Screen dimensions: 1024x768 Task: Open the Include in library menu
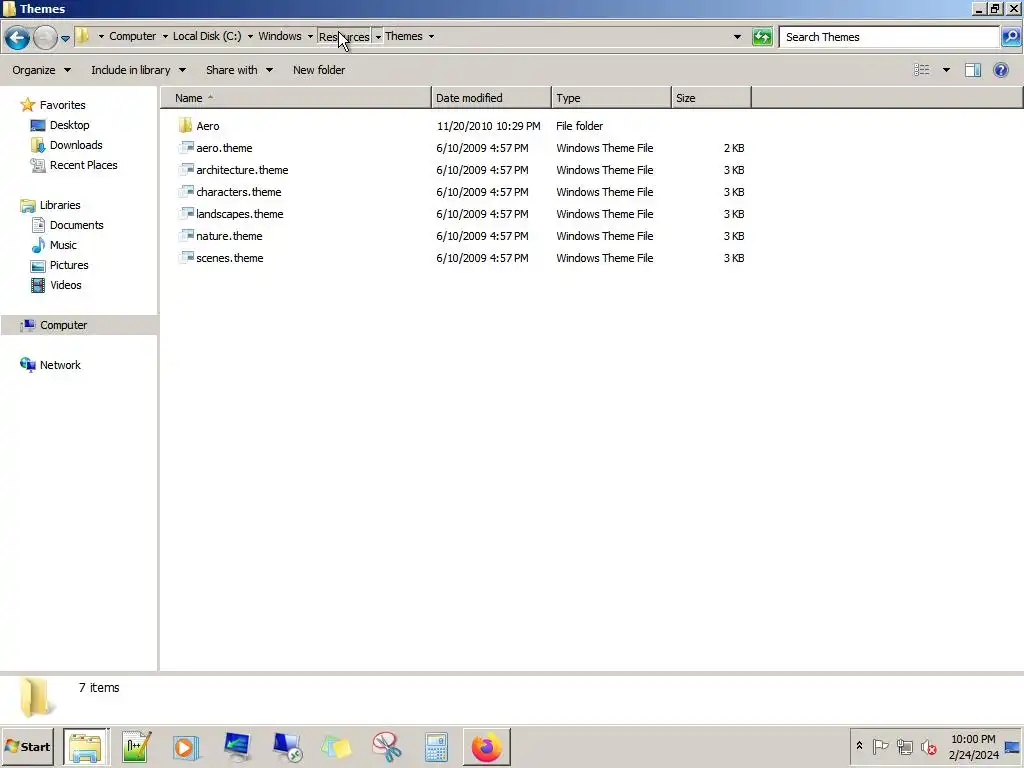138,70
